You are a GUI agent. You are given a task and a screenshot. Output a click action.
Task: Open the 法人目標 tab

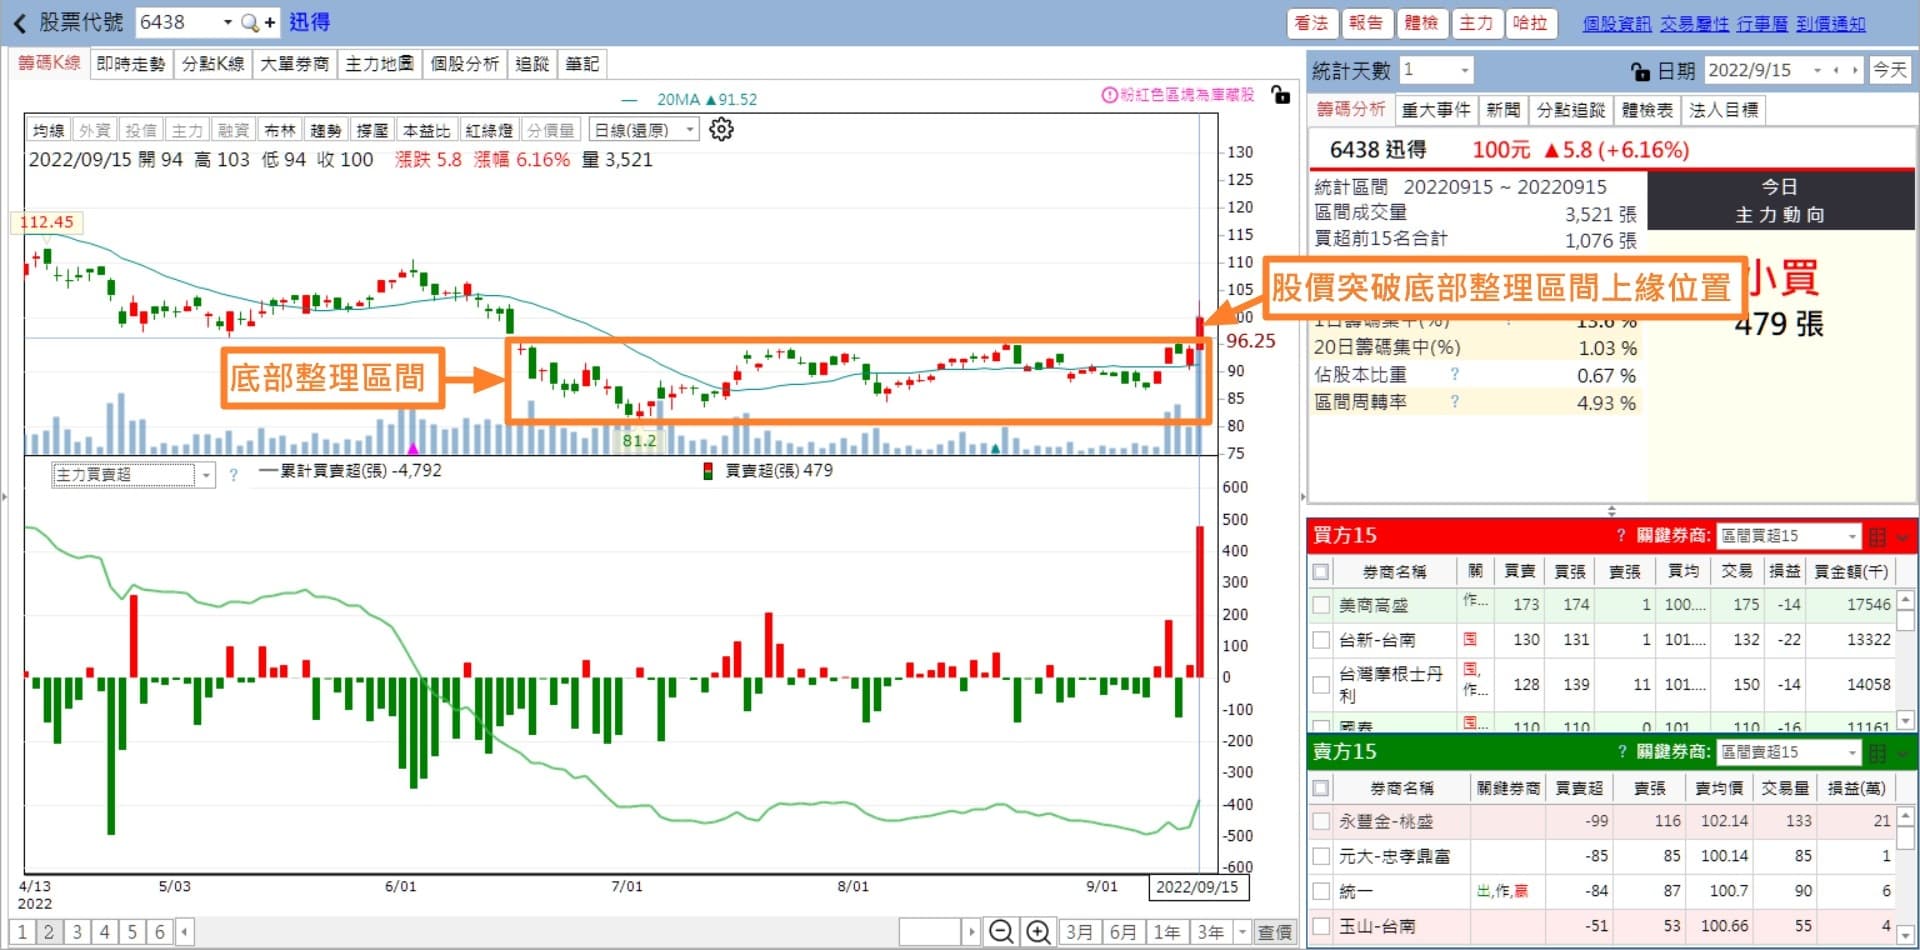(1723, 110)
